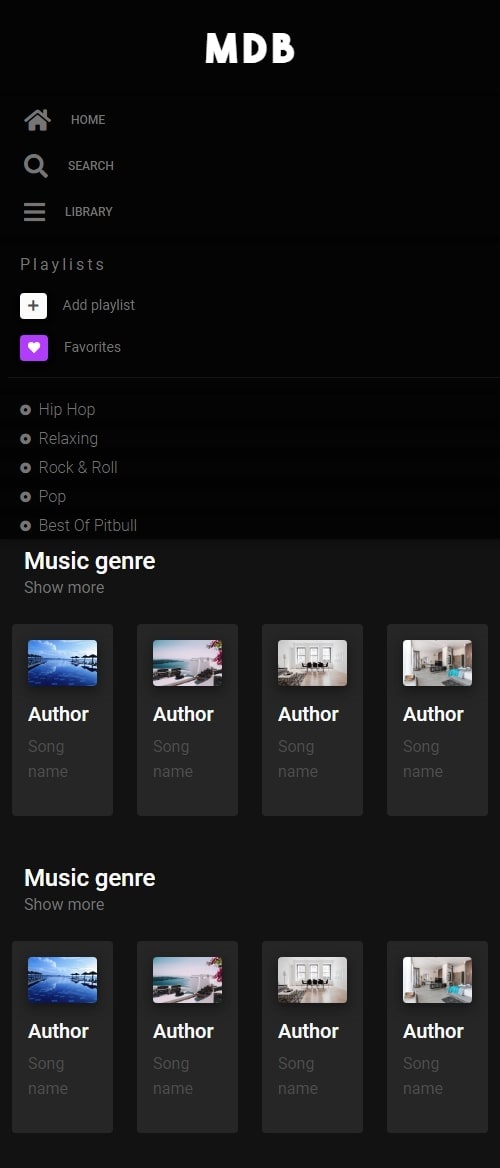The image size is (500, 1168).
Task: Open the white dining room thumbnail in second row
Action: point(312,980)
